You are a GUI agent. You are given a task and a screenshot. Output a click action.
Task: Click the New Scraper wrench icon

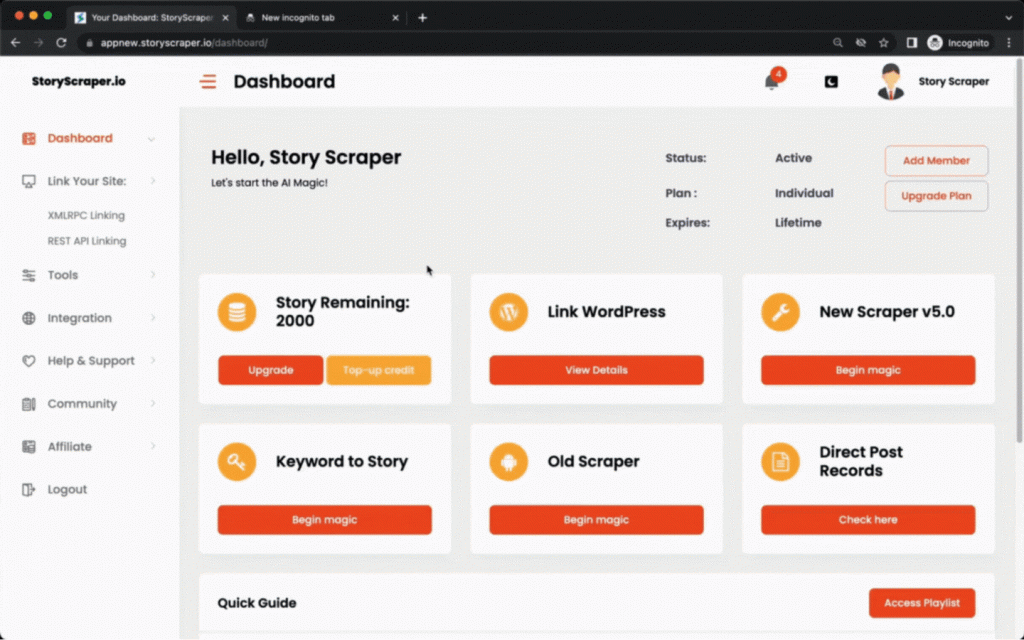pyautogui.click(x=780, y=312)
